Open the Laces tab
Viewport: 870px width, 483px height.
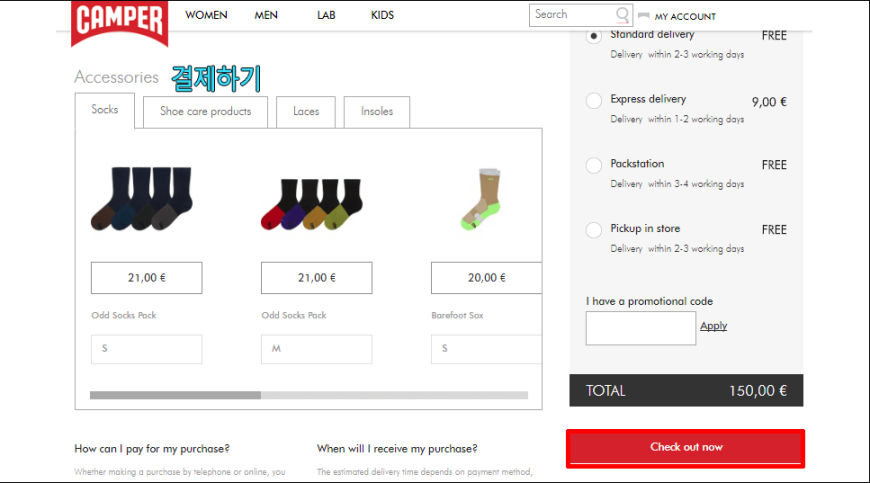(x=306, y=111)
